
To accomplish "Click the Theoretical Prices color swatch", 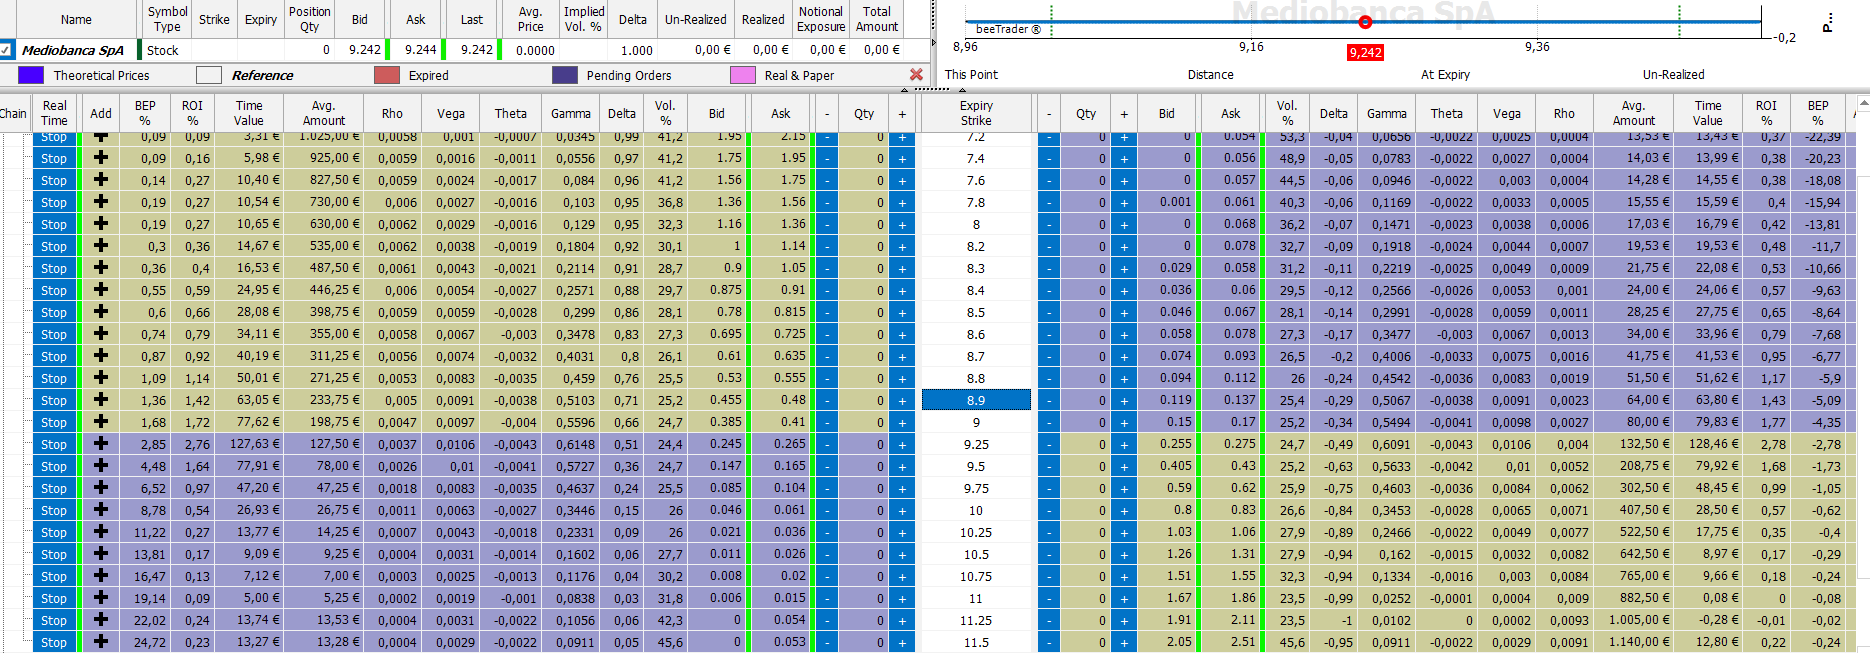I will tap(31, 75).
